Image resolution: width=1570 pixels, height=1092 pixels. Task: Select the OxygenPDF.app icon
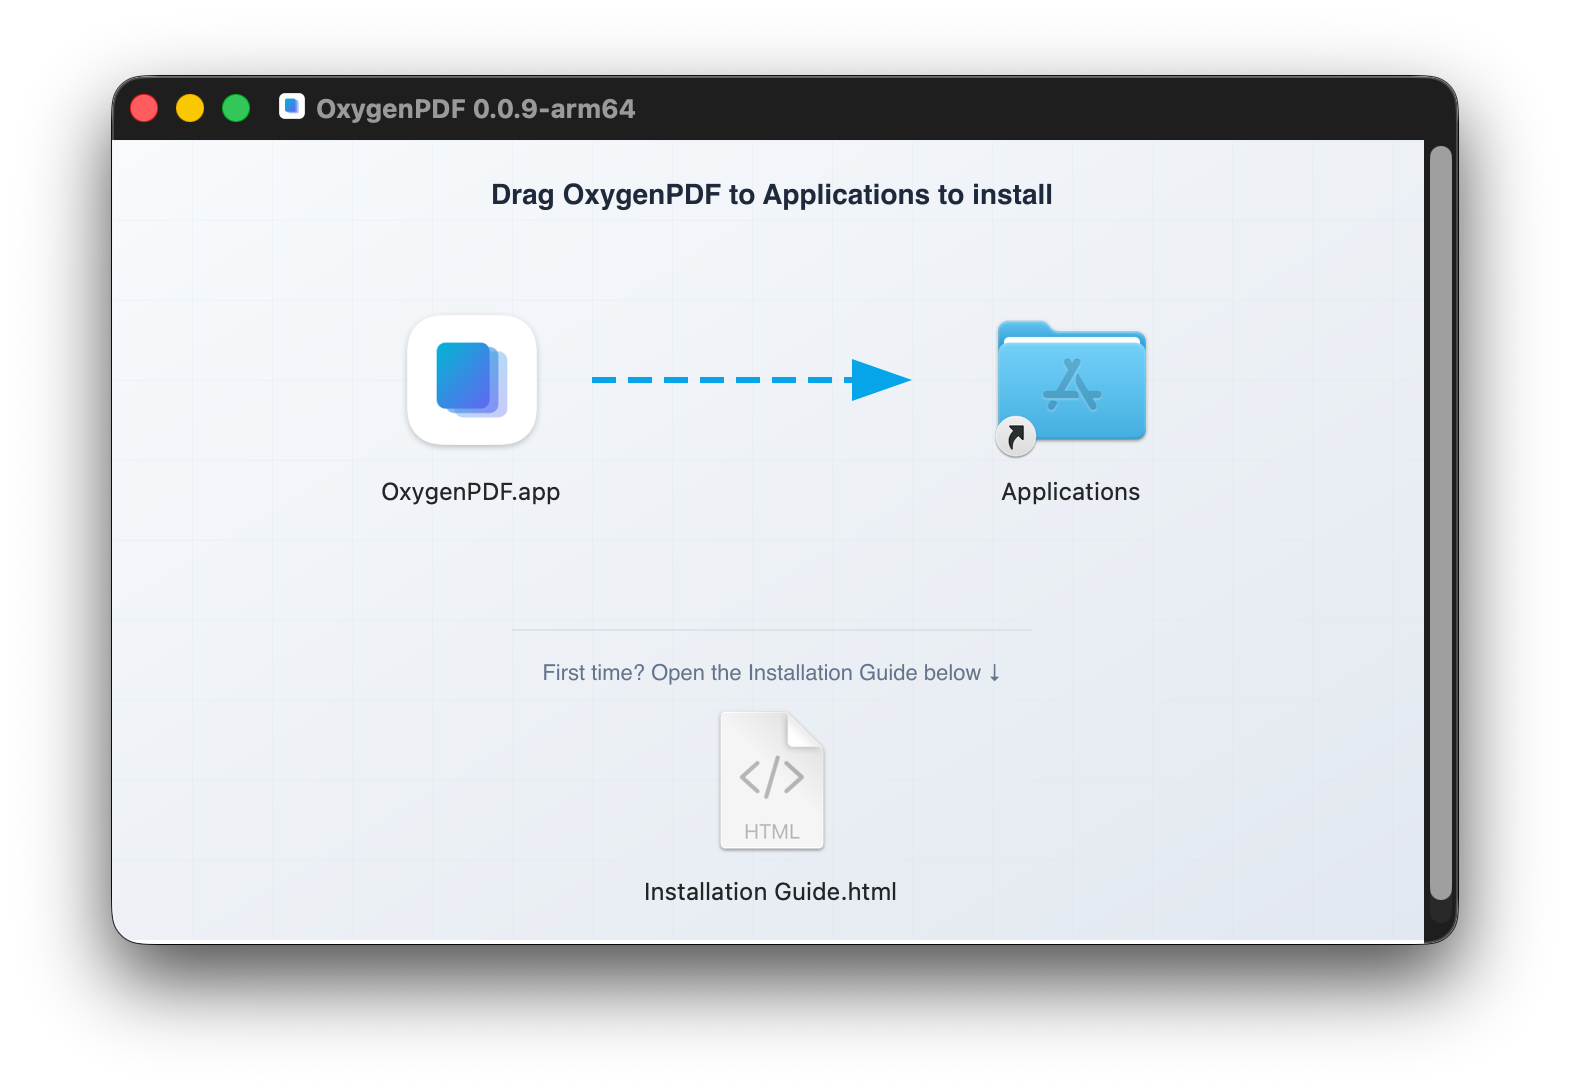pyautogui.click(x=472, y=380)
